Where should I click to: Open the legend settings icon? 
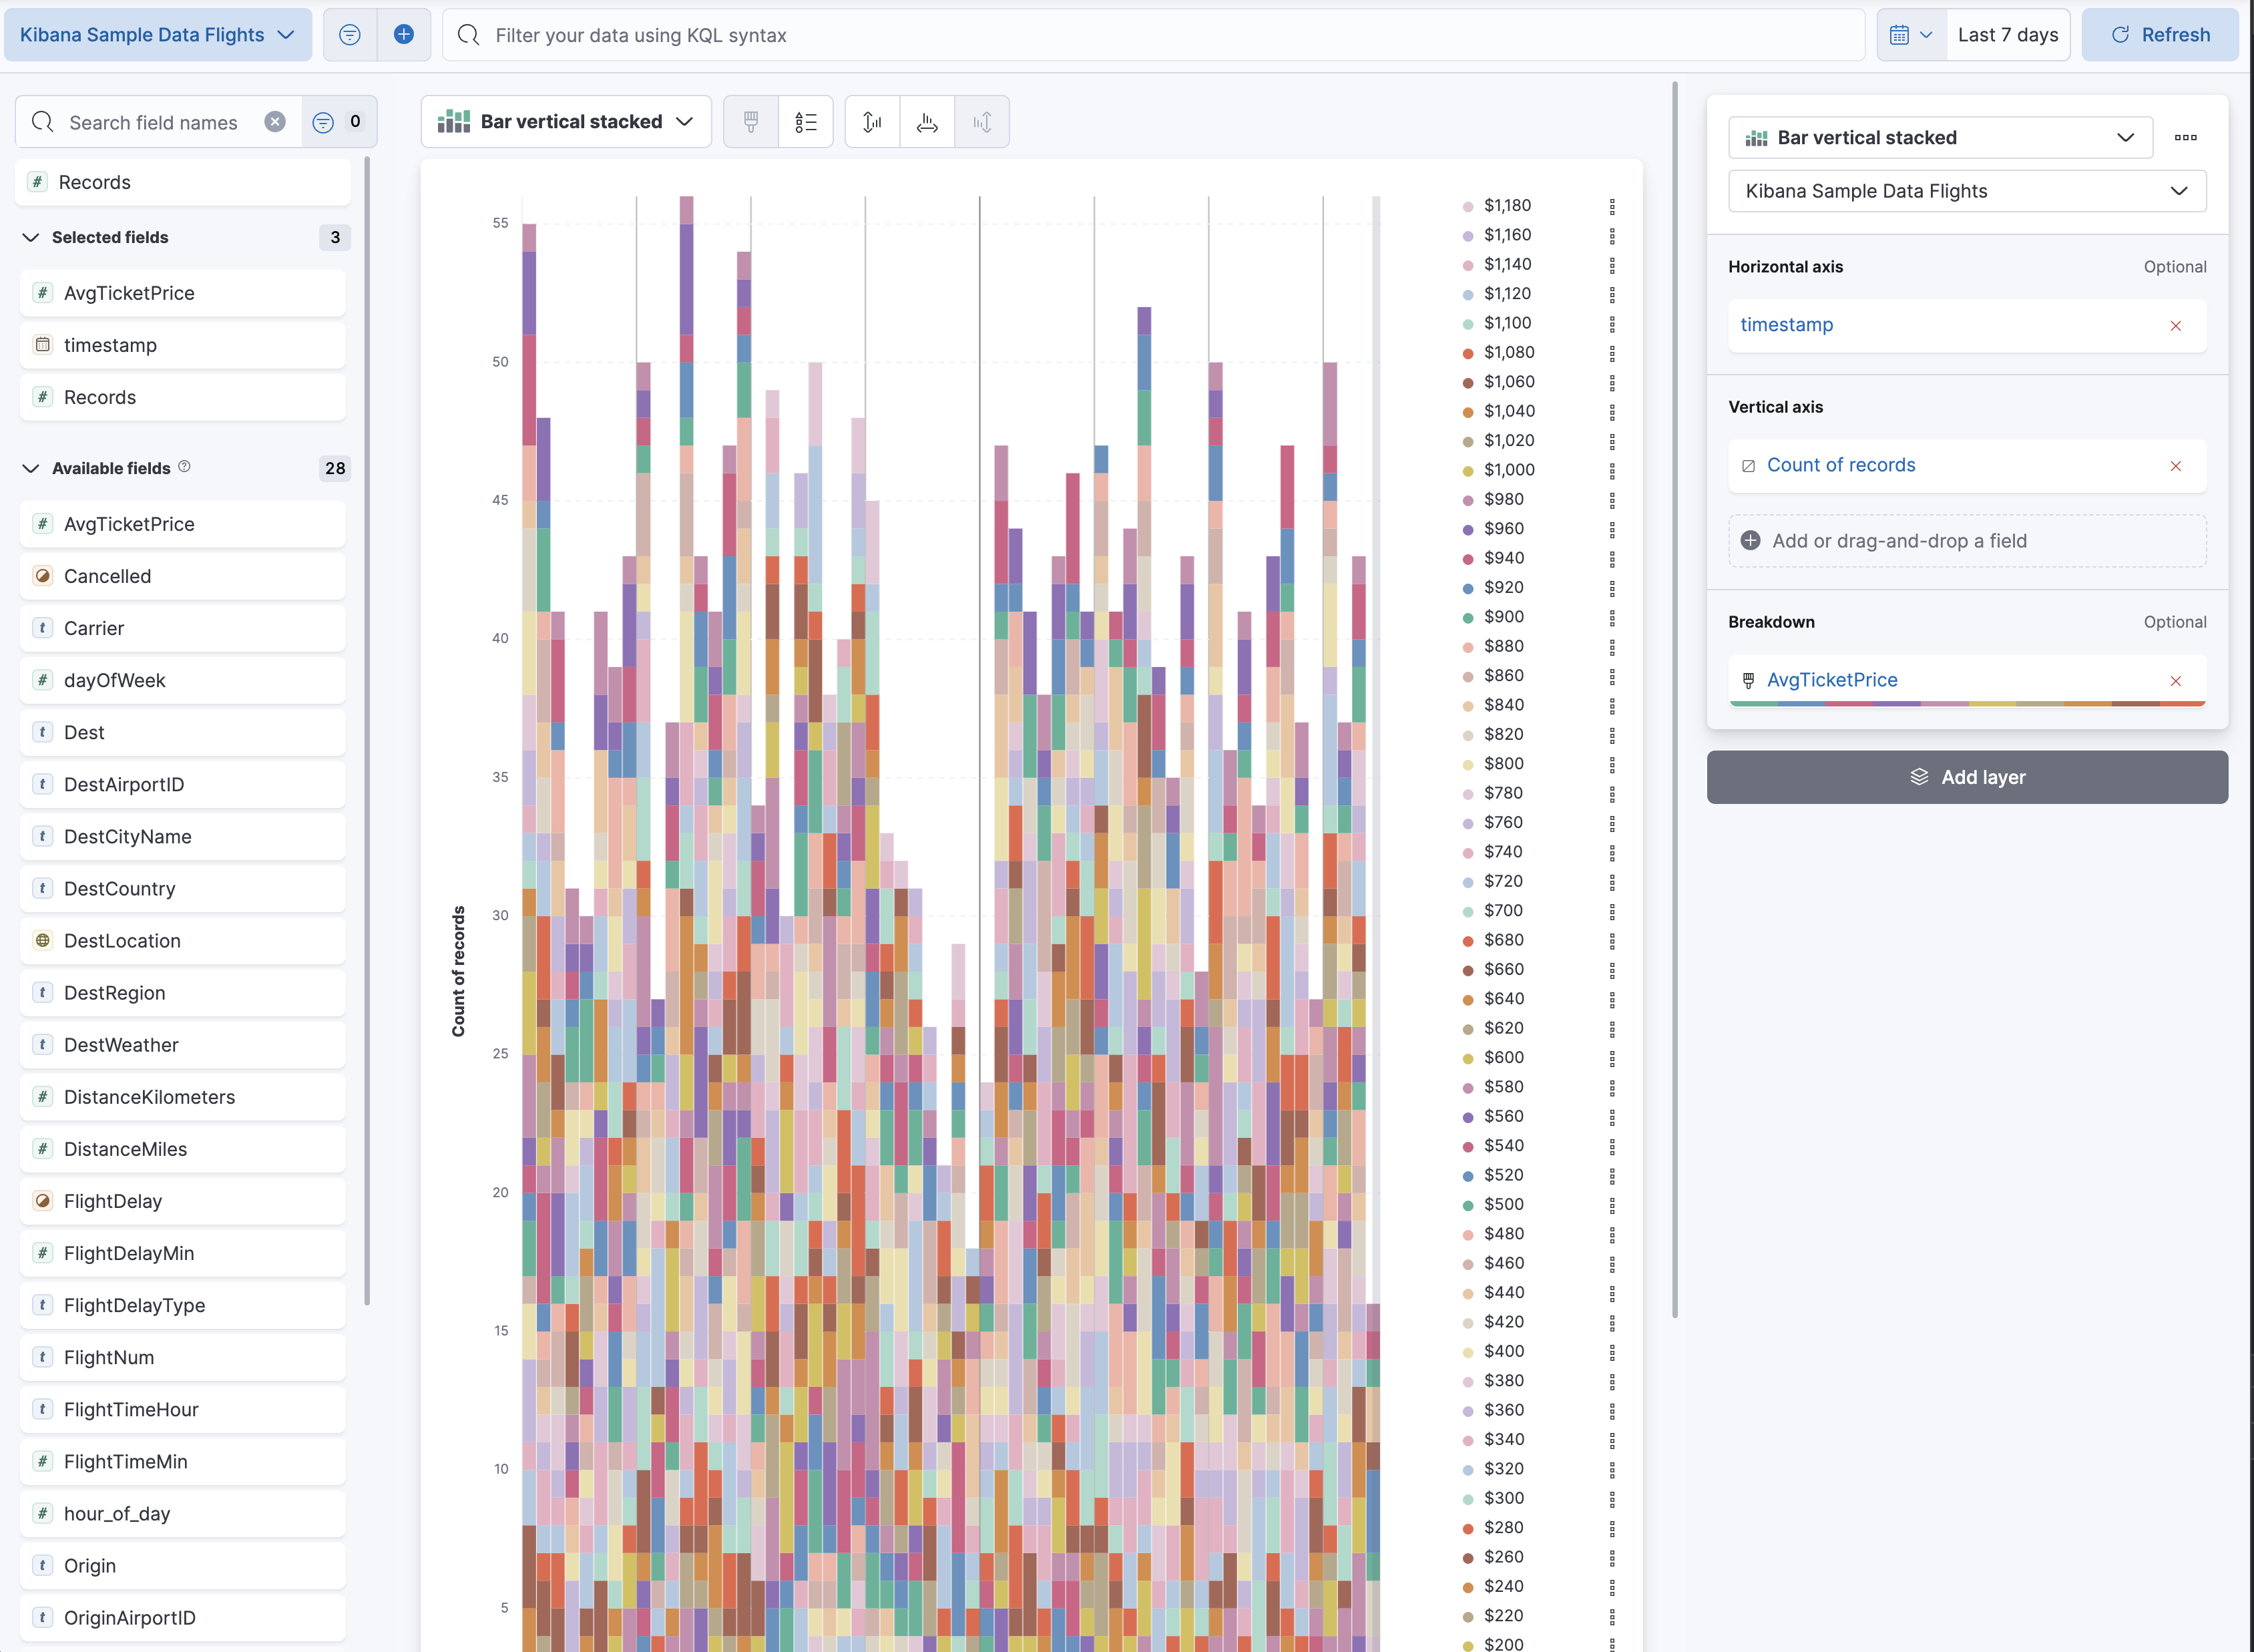[807, 121]
